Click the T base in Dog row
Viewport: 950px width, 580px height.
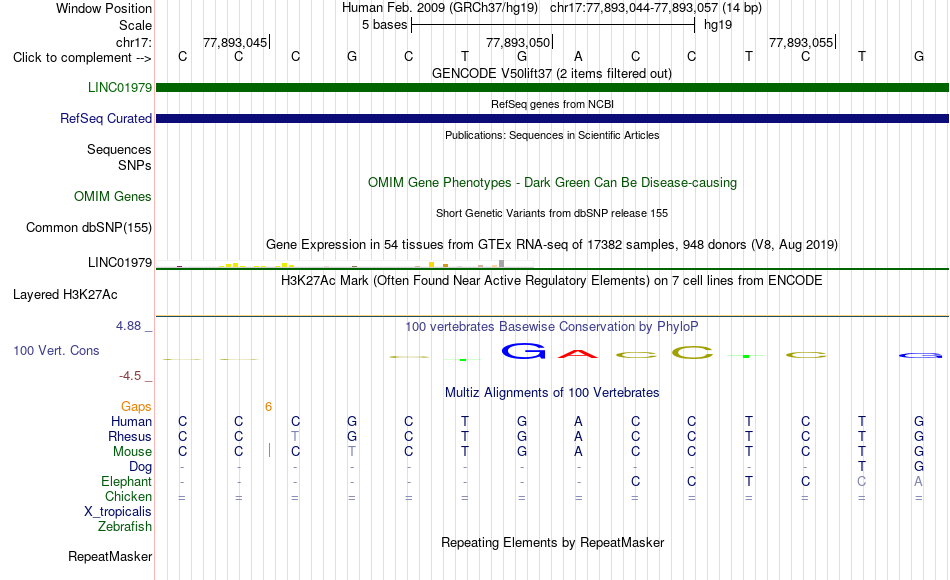pos(862,467)
